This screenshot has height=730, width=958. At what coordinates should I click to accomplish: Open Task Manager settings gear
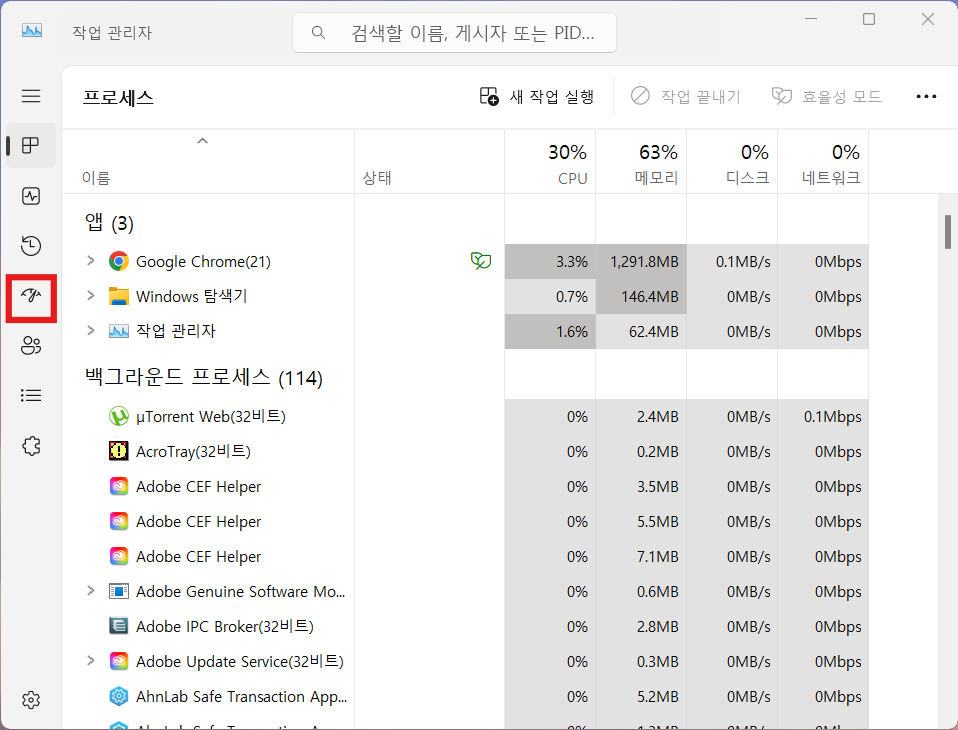click(31, 700)
